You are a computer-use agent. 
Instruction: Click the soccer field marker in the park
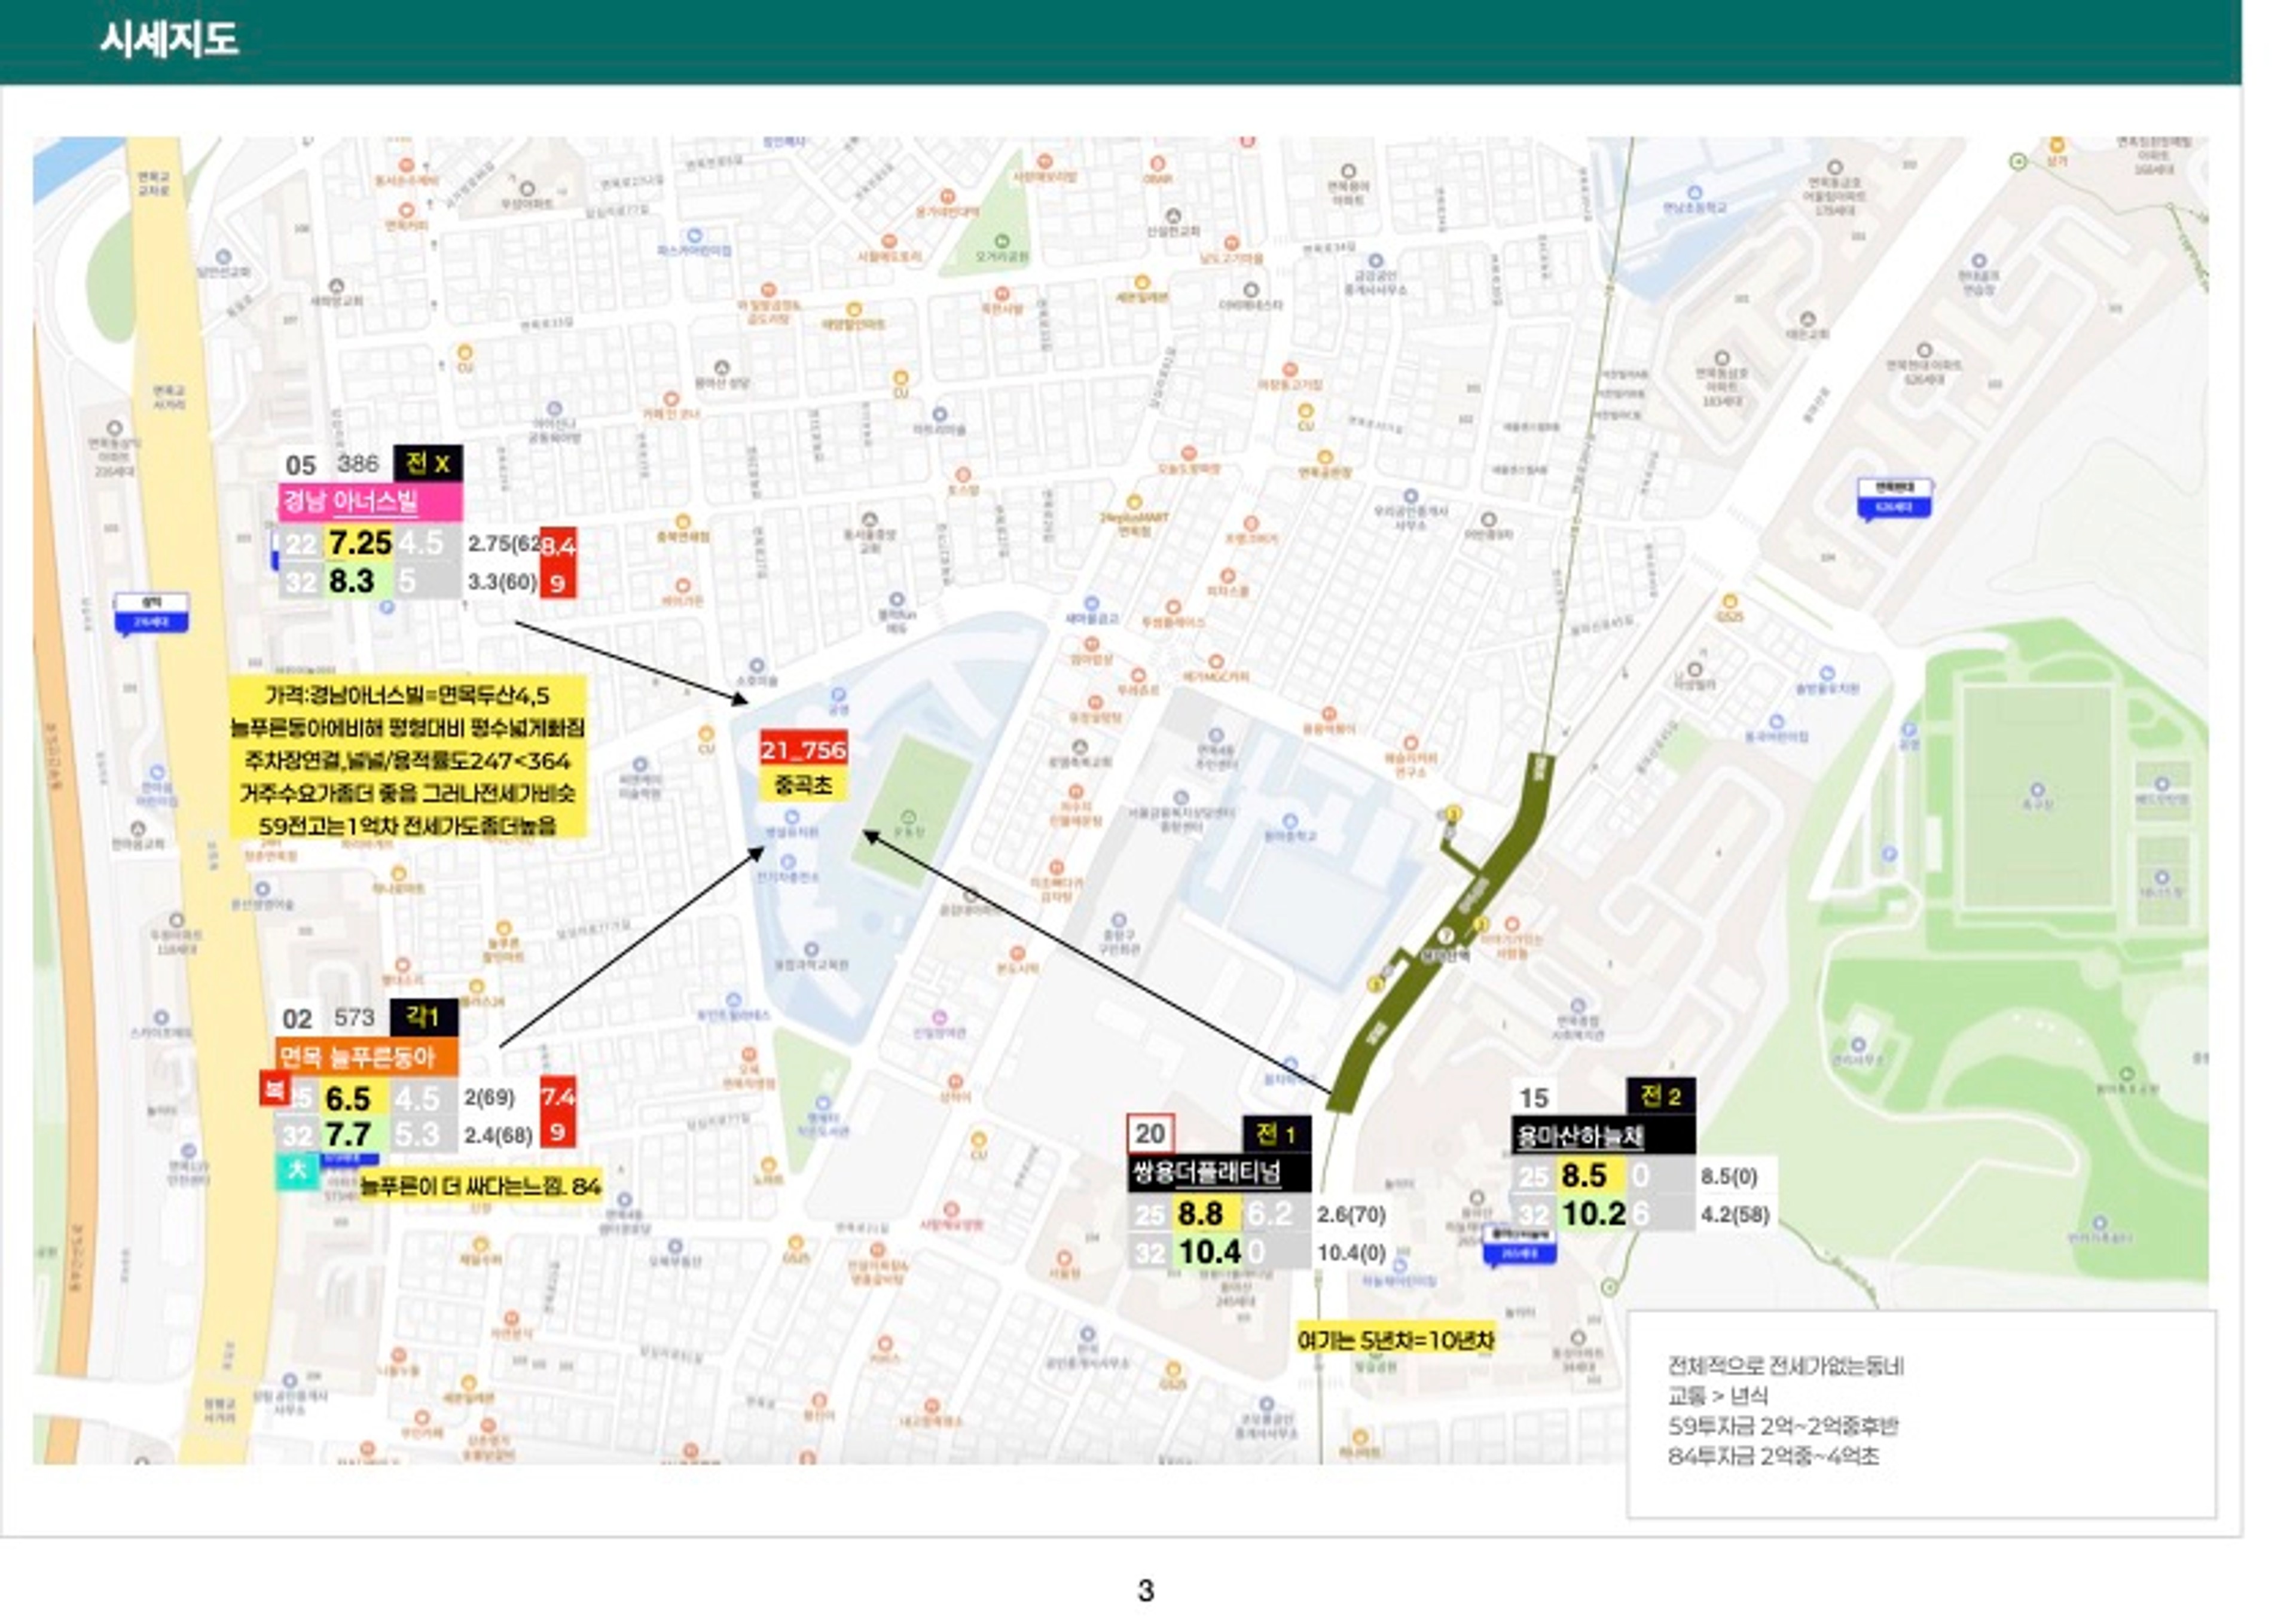(x=2038, y=790)
